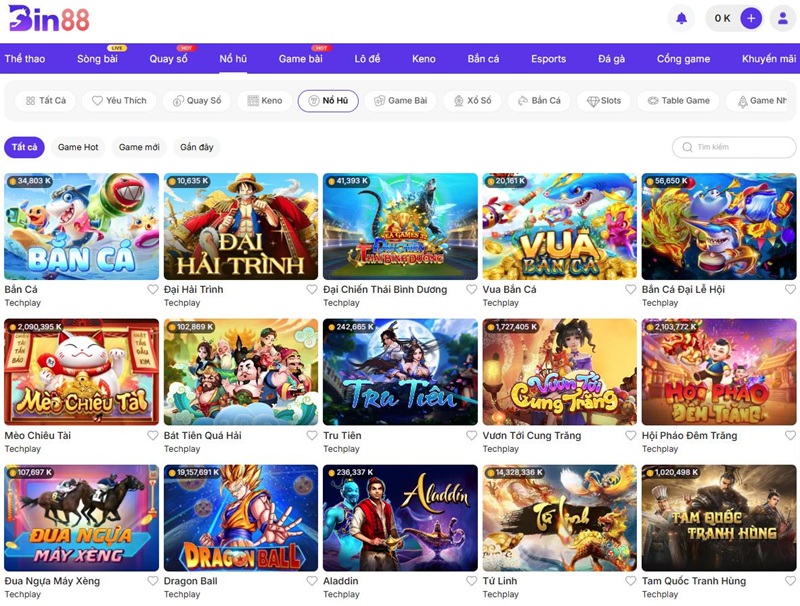Favorite the Bắn Cá game heart

point(153,289)
